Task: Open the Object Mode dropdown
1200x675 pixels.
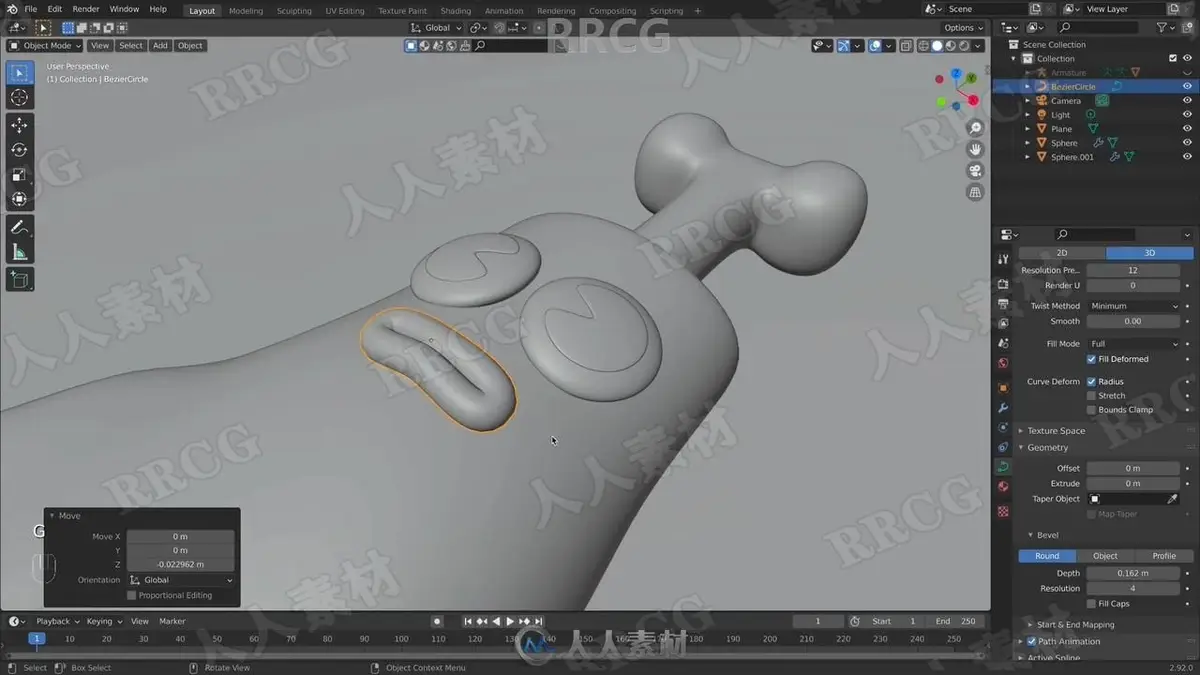Action: tap(47, 45)
